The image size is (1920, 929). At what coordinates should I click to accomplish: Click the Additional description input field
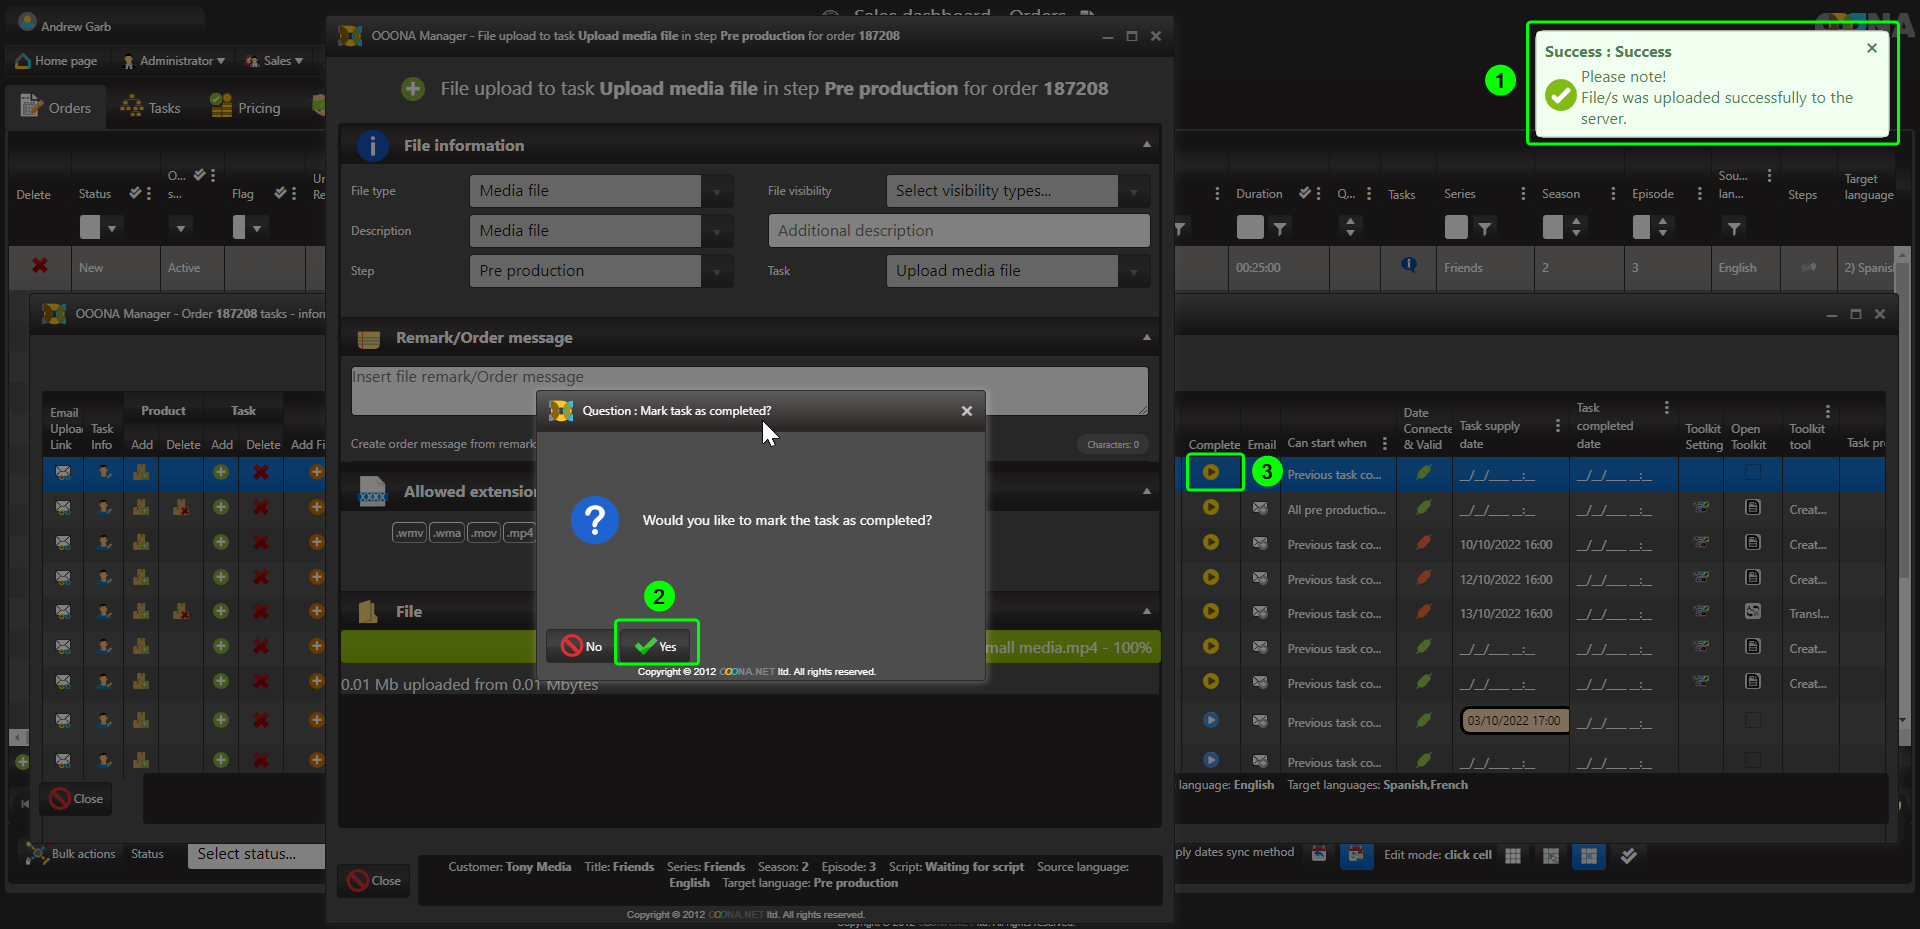click(x=958, y=231)
